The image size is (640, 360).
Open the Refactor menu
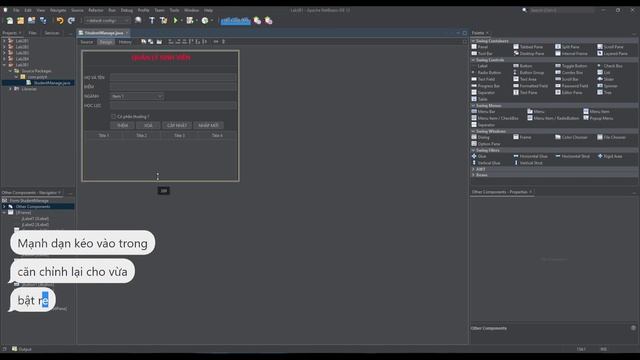click(x=96, y=10)
